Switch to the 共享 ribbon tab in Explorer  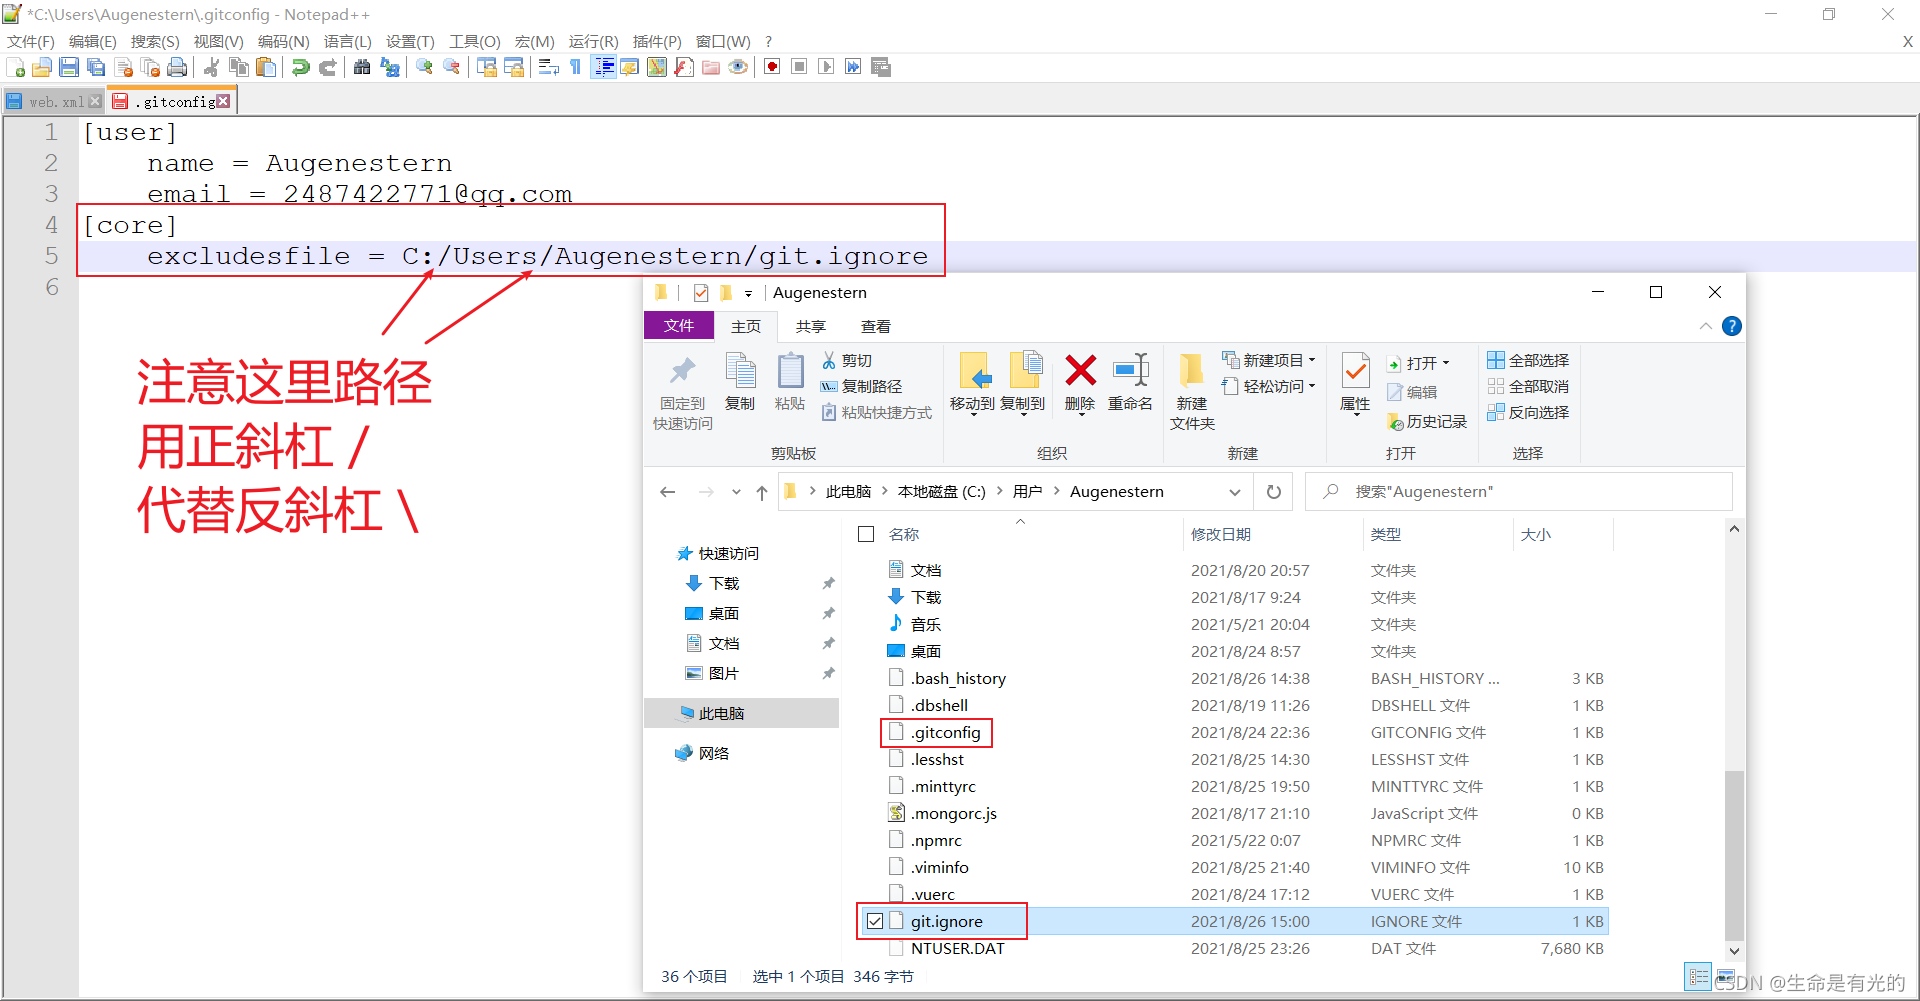(811, 326)
